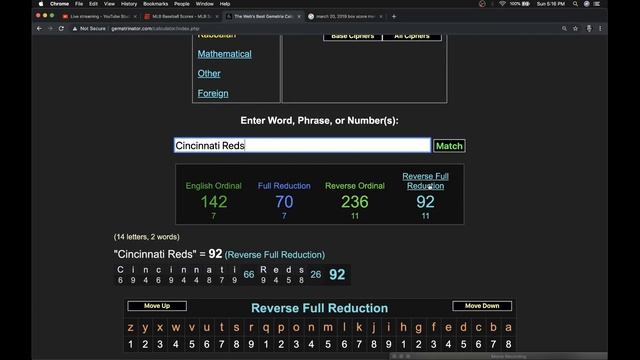This screenshot has width=640, height=360.
Task: Open the Edit menu
Action: (x=93, y=4)
